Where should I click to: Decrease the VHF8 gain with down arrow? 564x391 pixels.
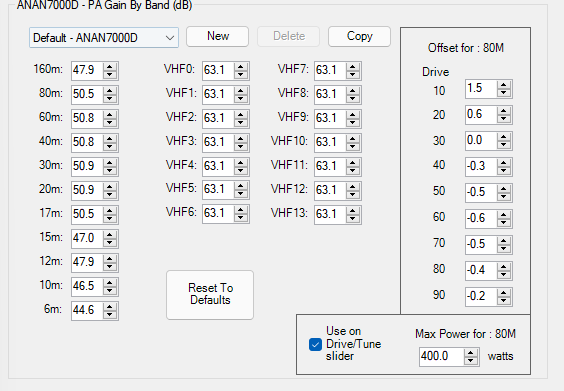tap(353, 98)
